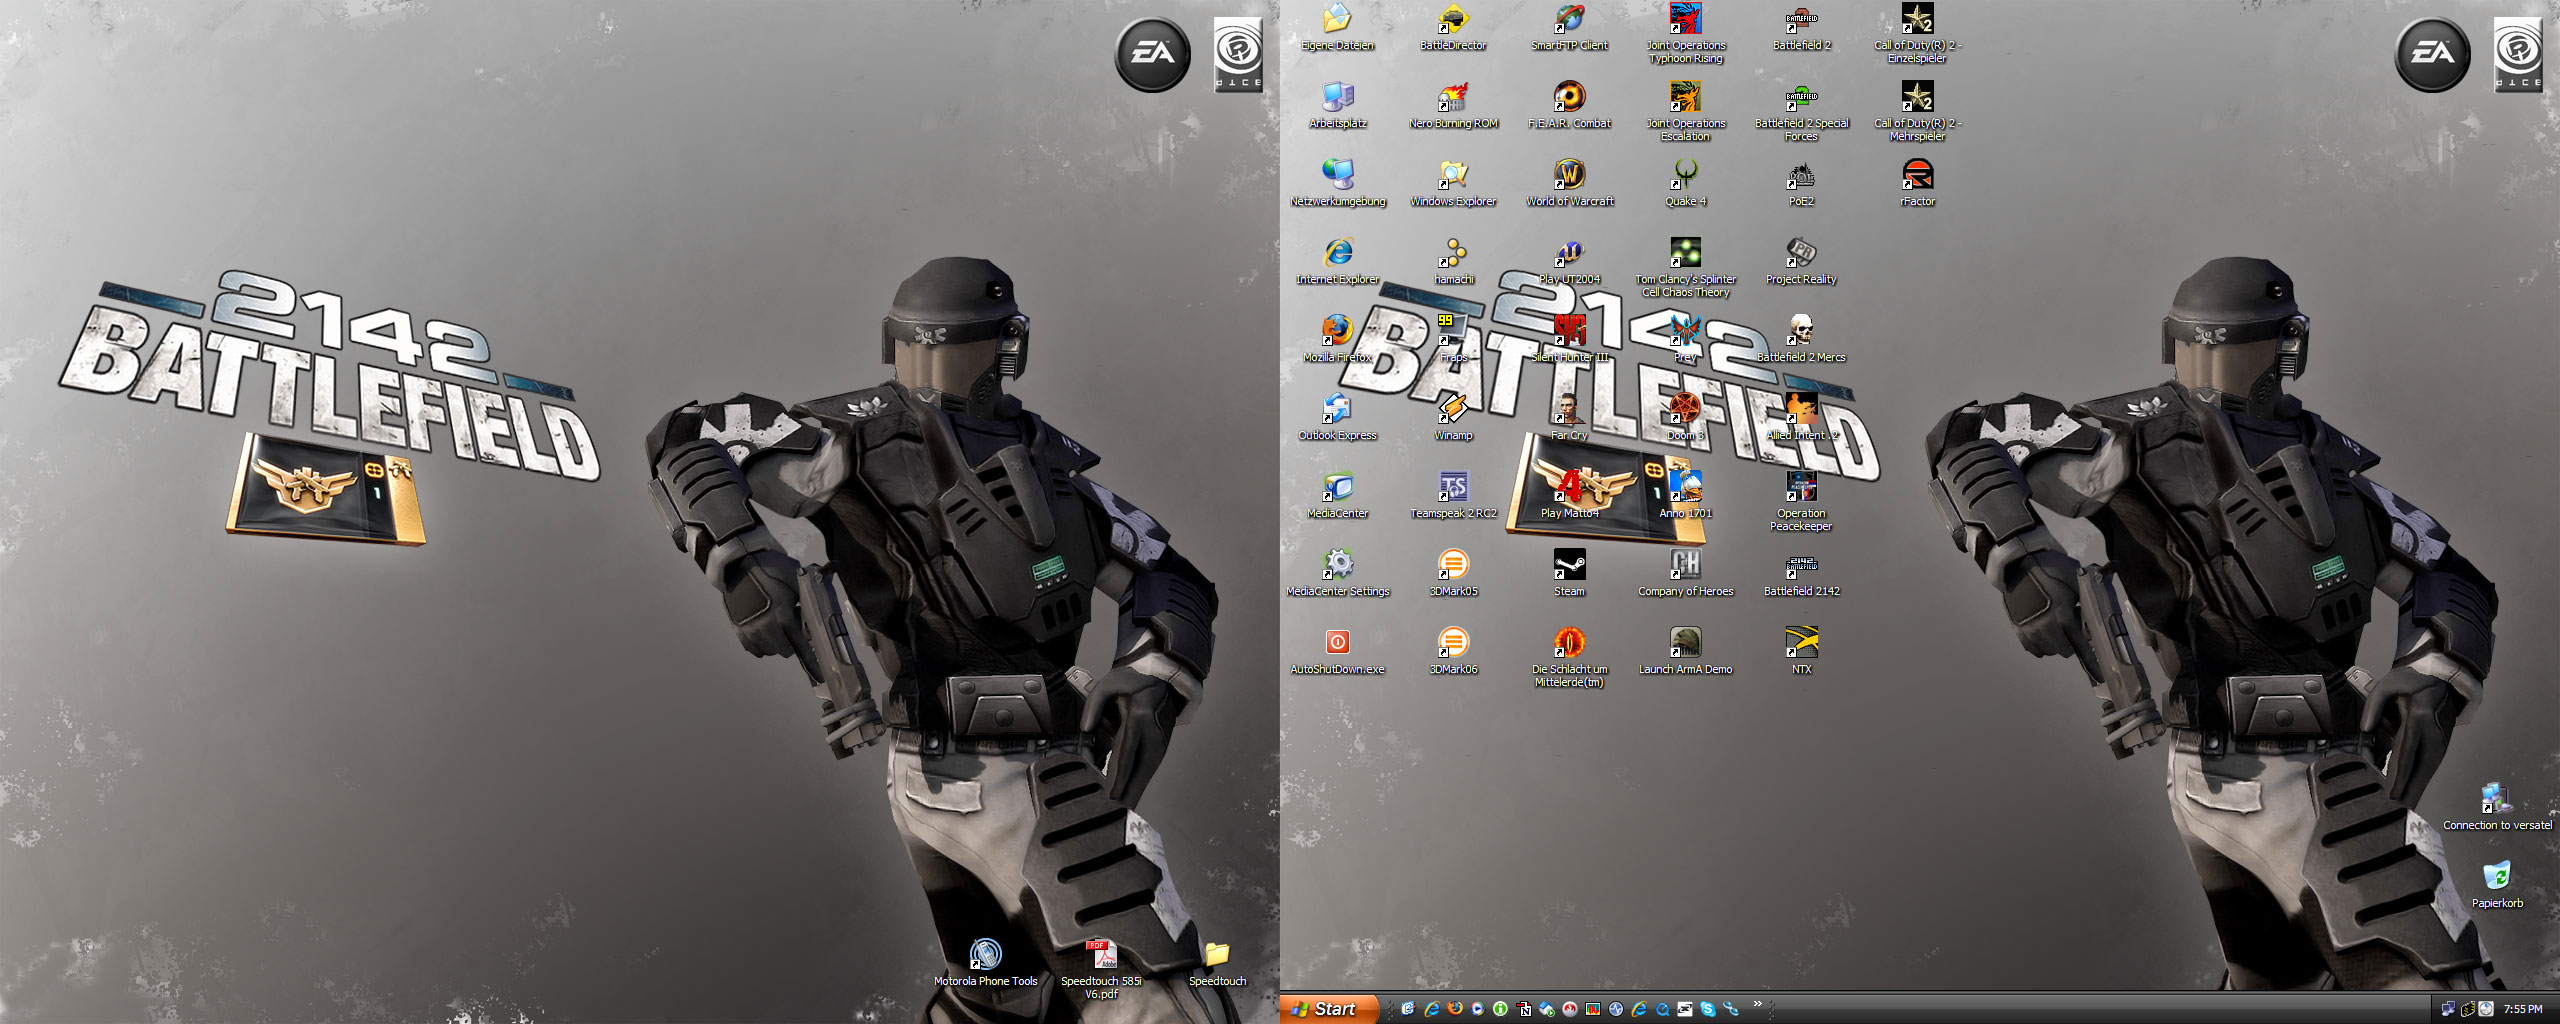The height and width of the screenshot is (1024, 2560).
Task: Select the MediaCenter desktop icon
Action: tap(1337, 495)
